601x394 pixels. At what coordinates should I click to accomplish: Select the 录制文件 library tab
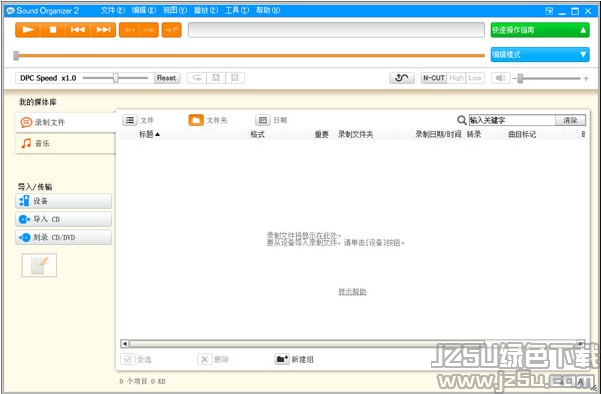pyautogui.click(x=66, y=123)
